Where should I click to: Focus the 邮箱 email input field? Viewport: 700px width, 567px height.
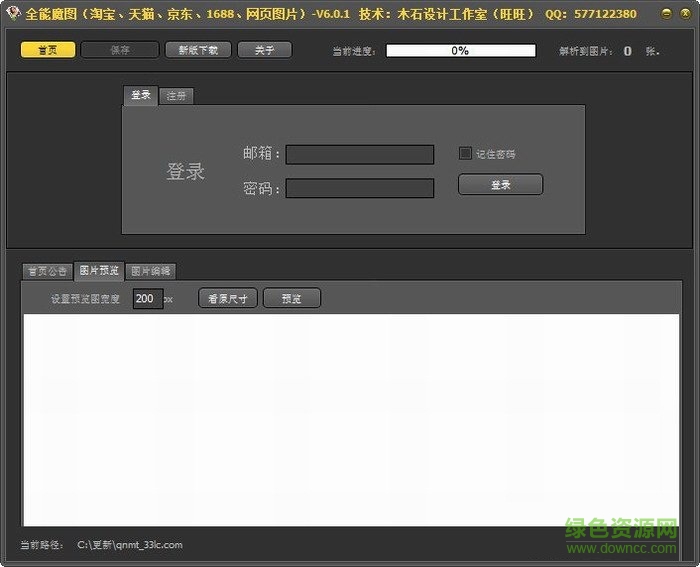(360, 154)
